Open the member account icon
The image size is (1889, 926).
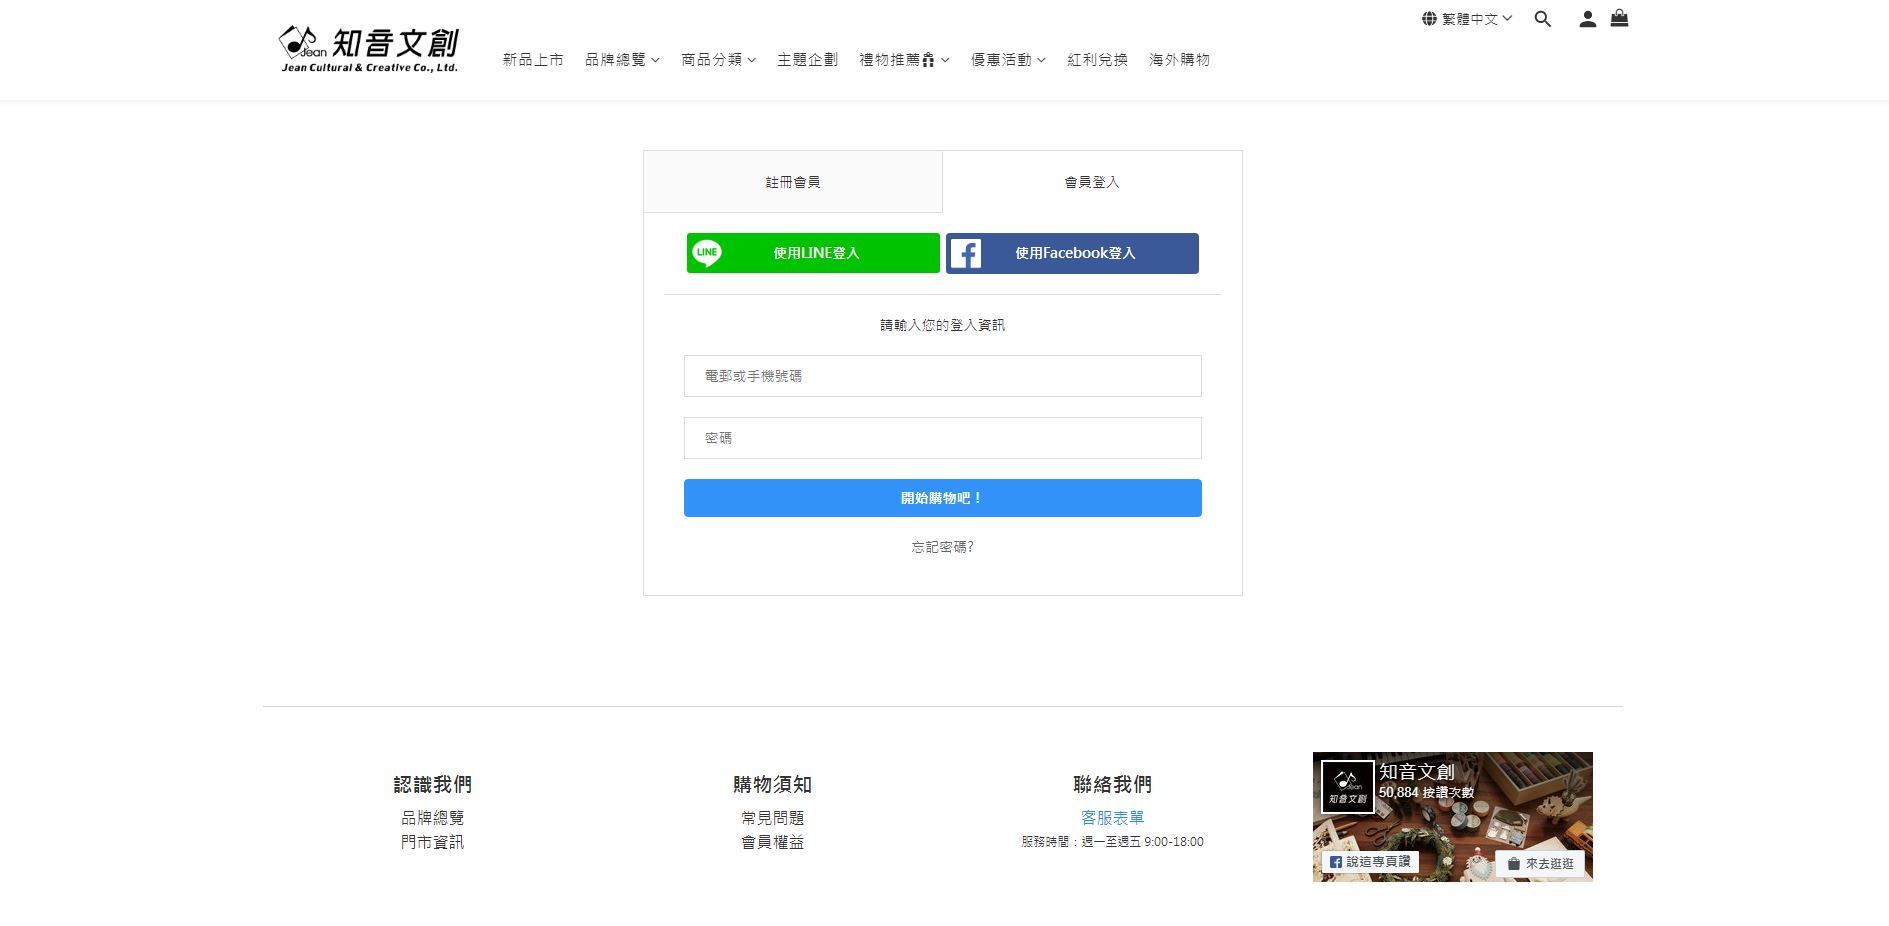click(x=1587, y=19)
